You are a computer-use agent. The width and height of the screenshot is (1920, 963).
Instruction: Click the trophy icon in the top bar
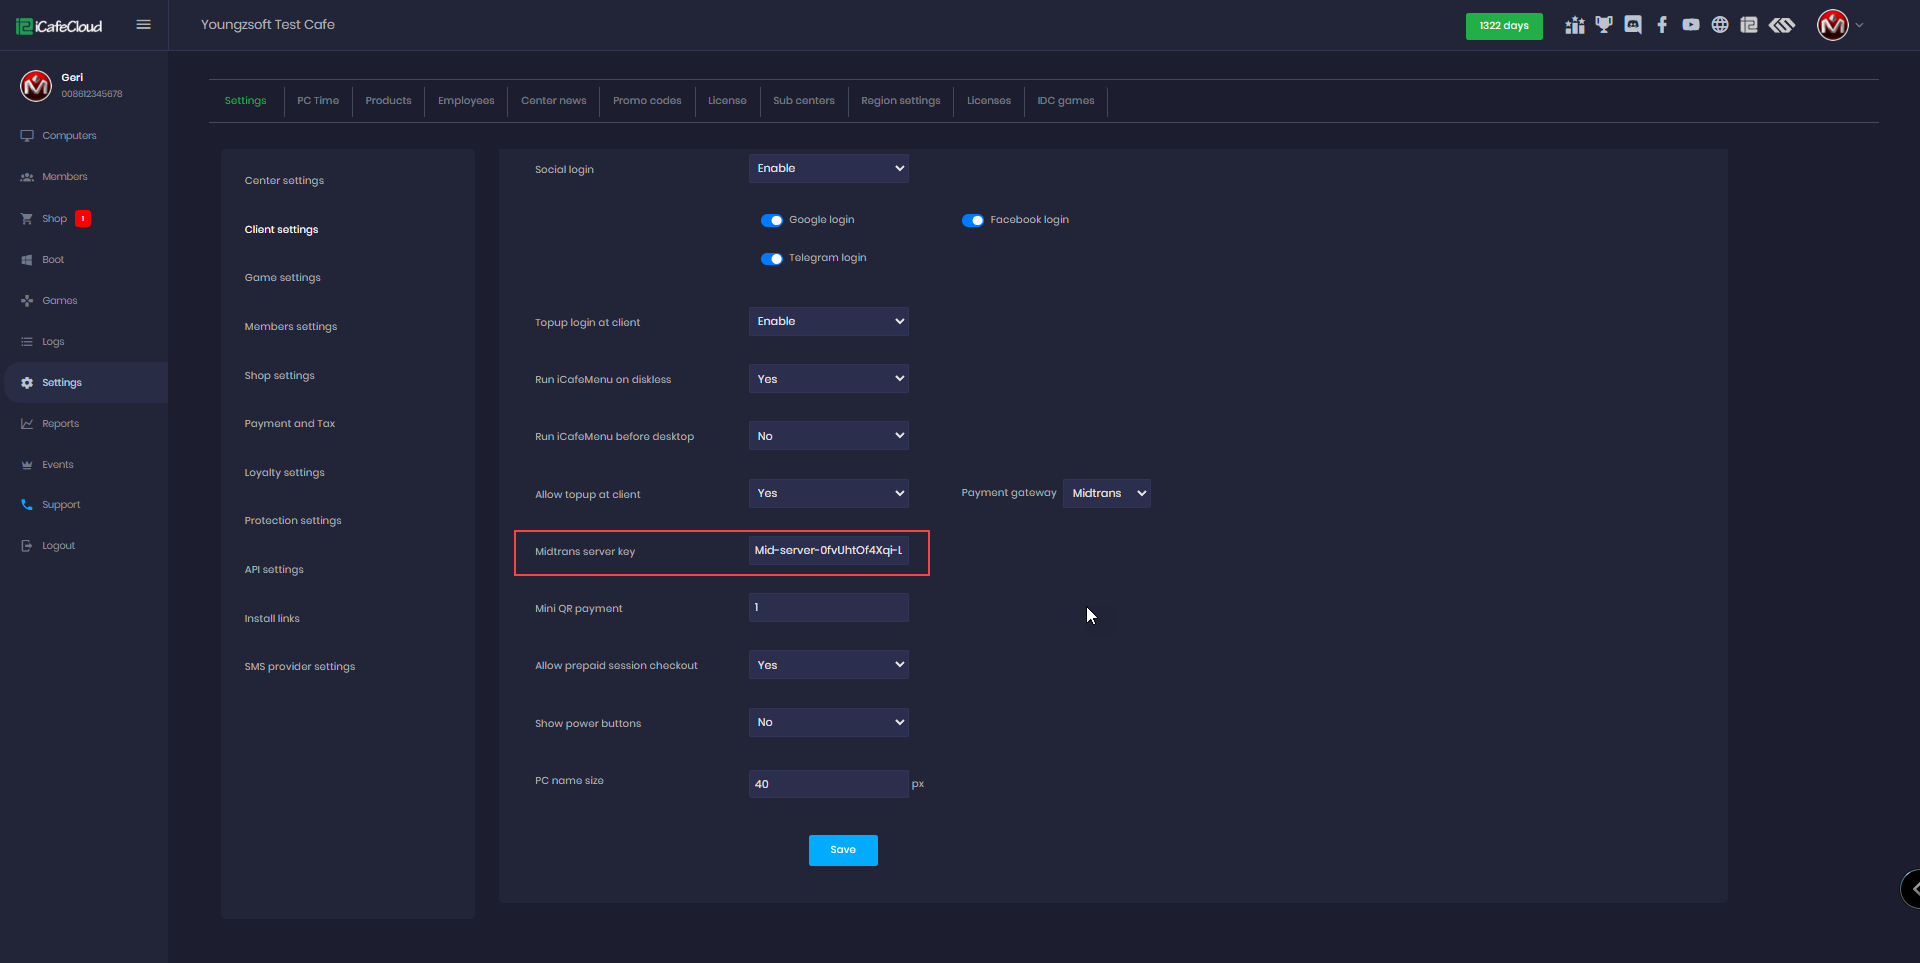click(x=1604, y=25)
